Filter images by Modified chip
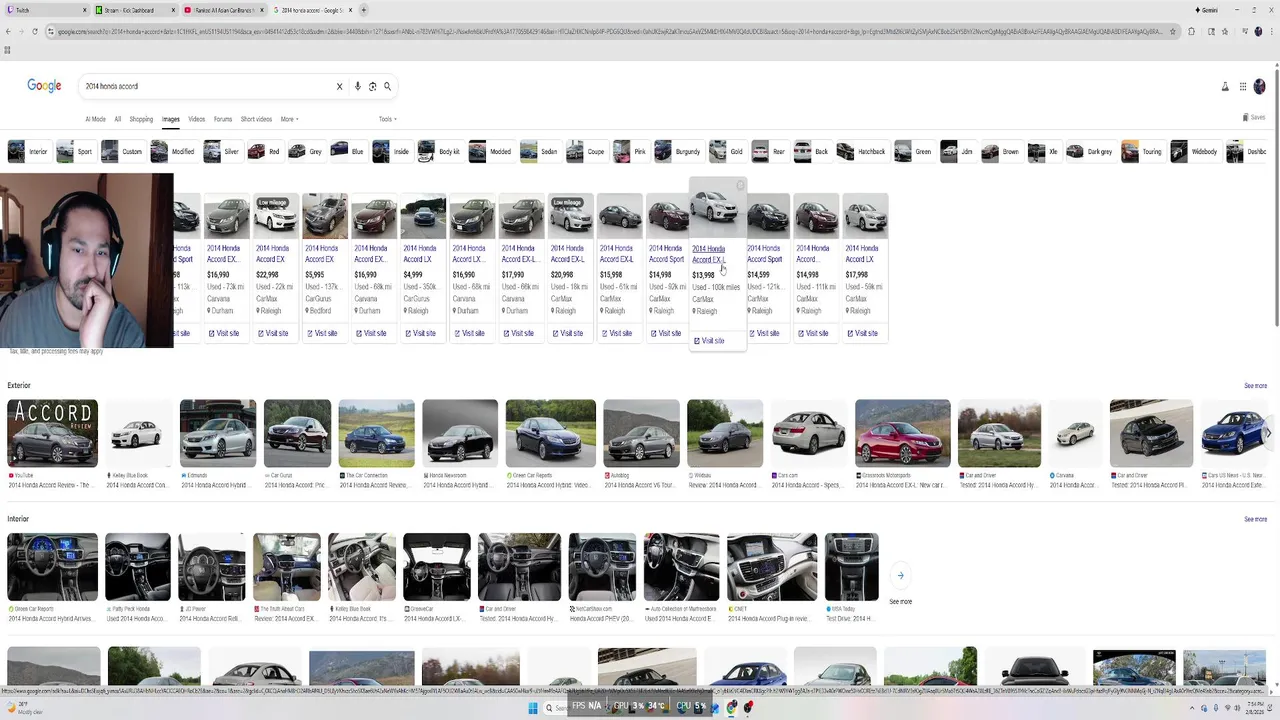Screen dimensions: 1280x720 click(173, 152)
